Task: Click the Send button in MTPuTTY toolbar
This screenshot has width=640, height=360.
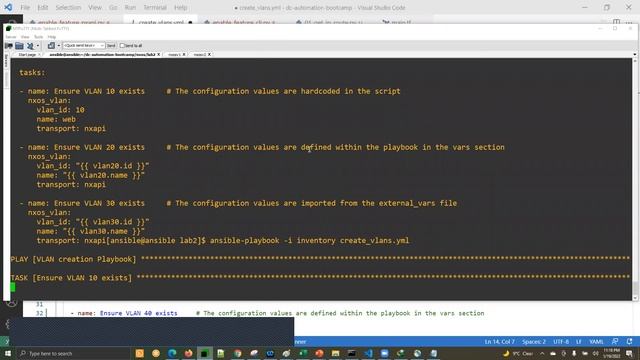Action: [x=111, y=46]
